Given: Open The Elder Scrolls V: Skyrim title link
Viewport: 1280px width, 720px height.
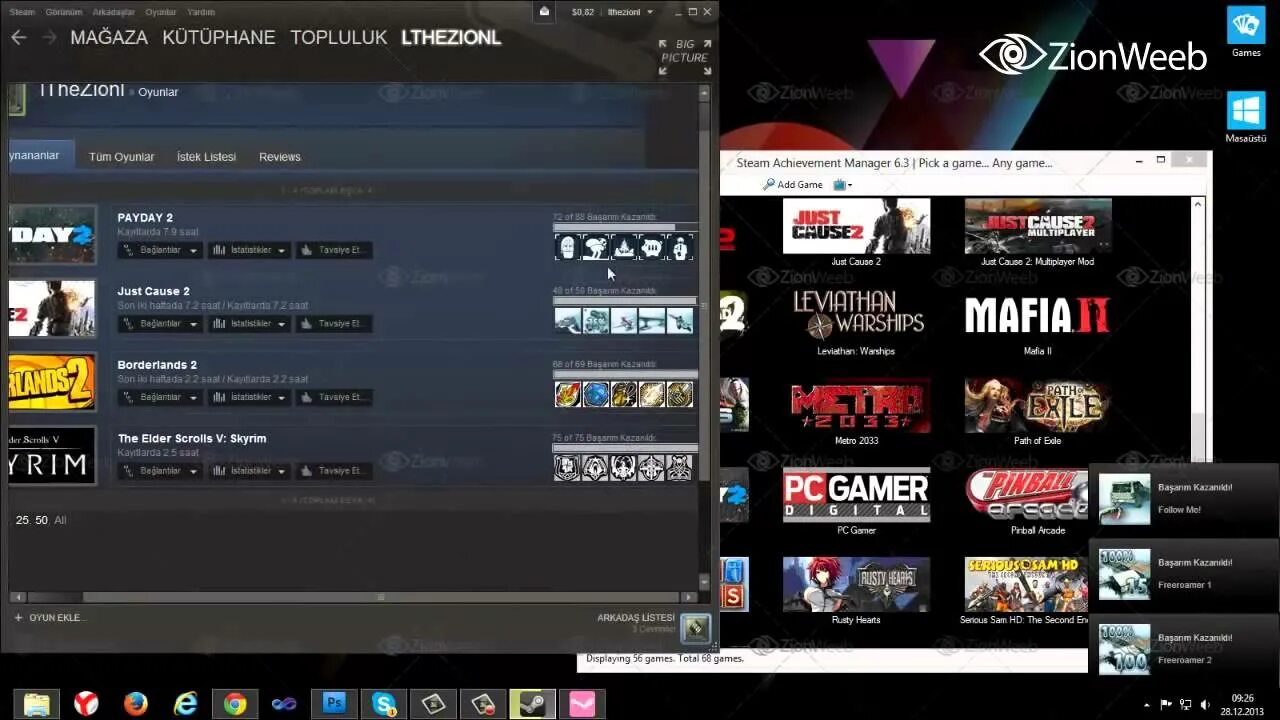Looking at the screenshot, I should (192, 439).
